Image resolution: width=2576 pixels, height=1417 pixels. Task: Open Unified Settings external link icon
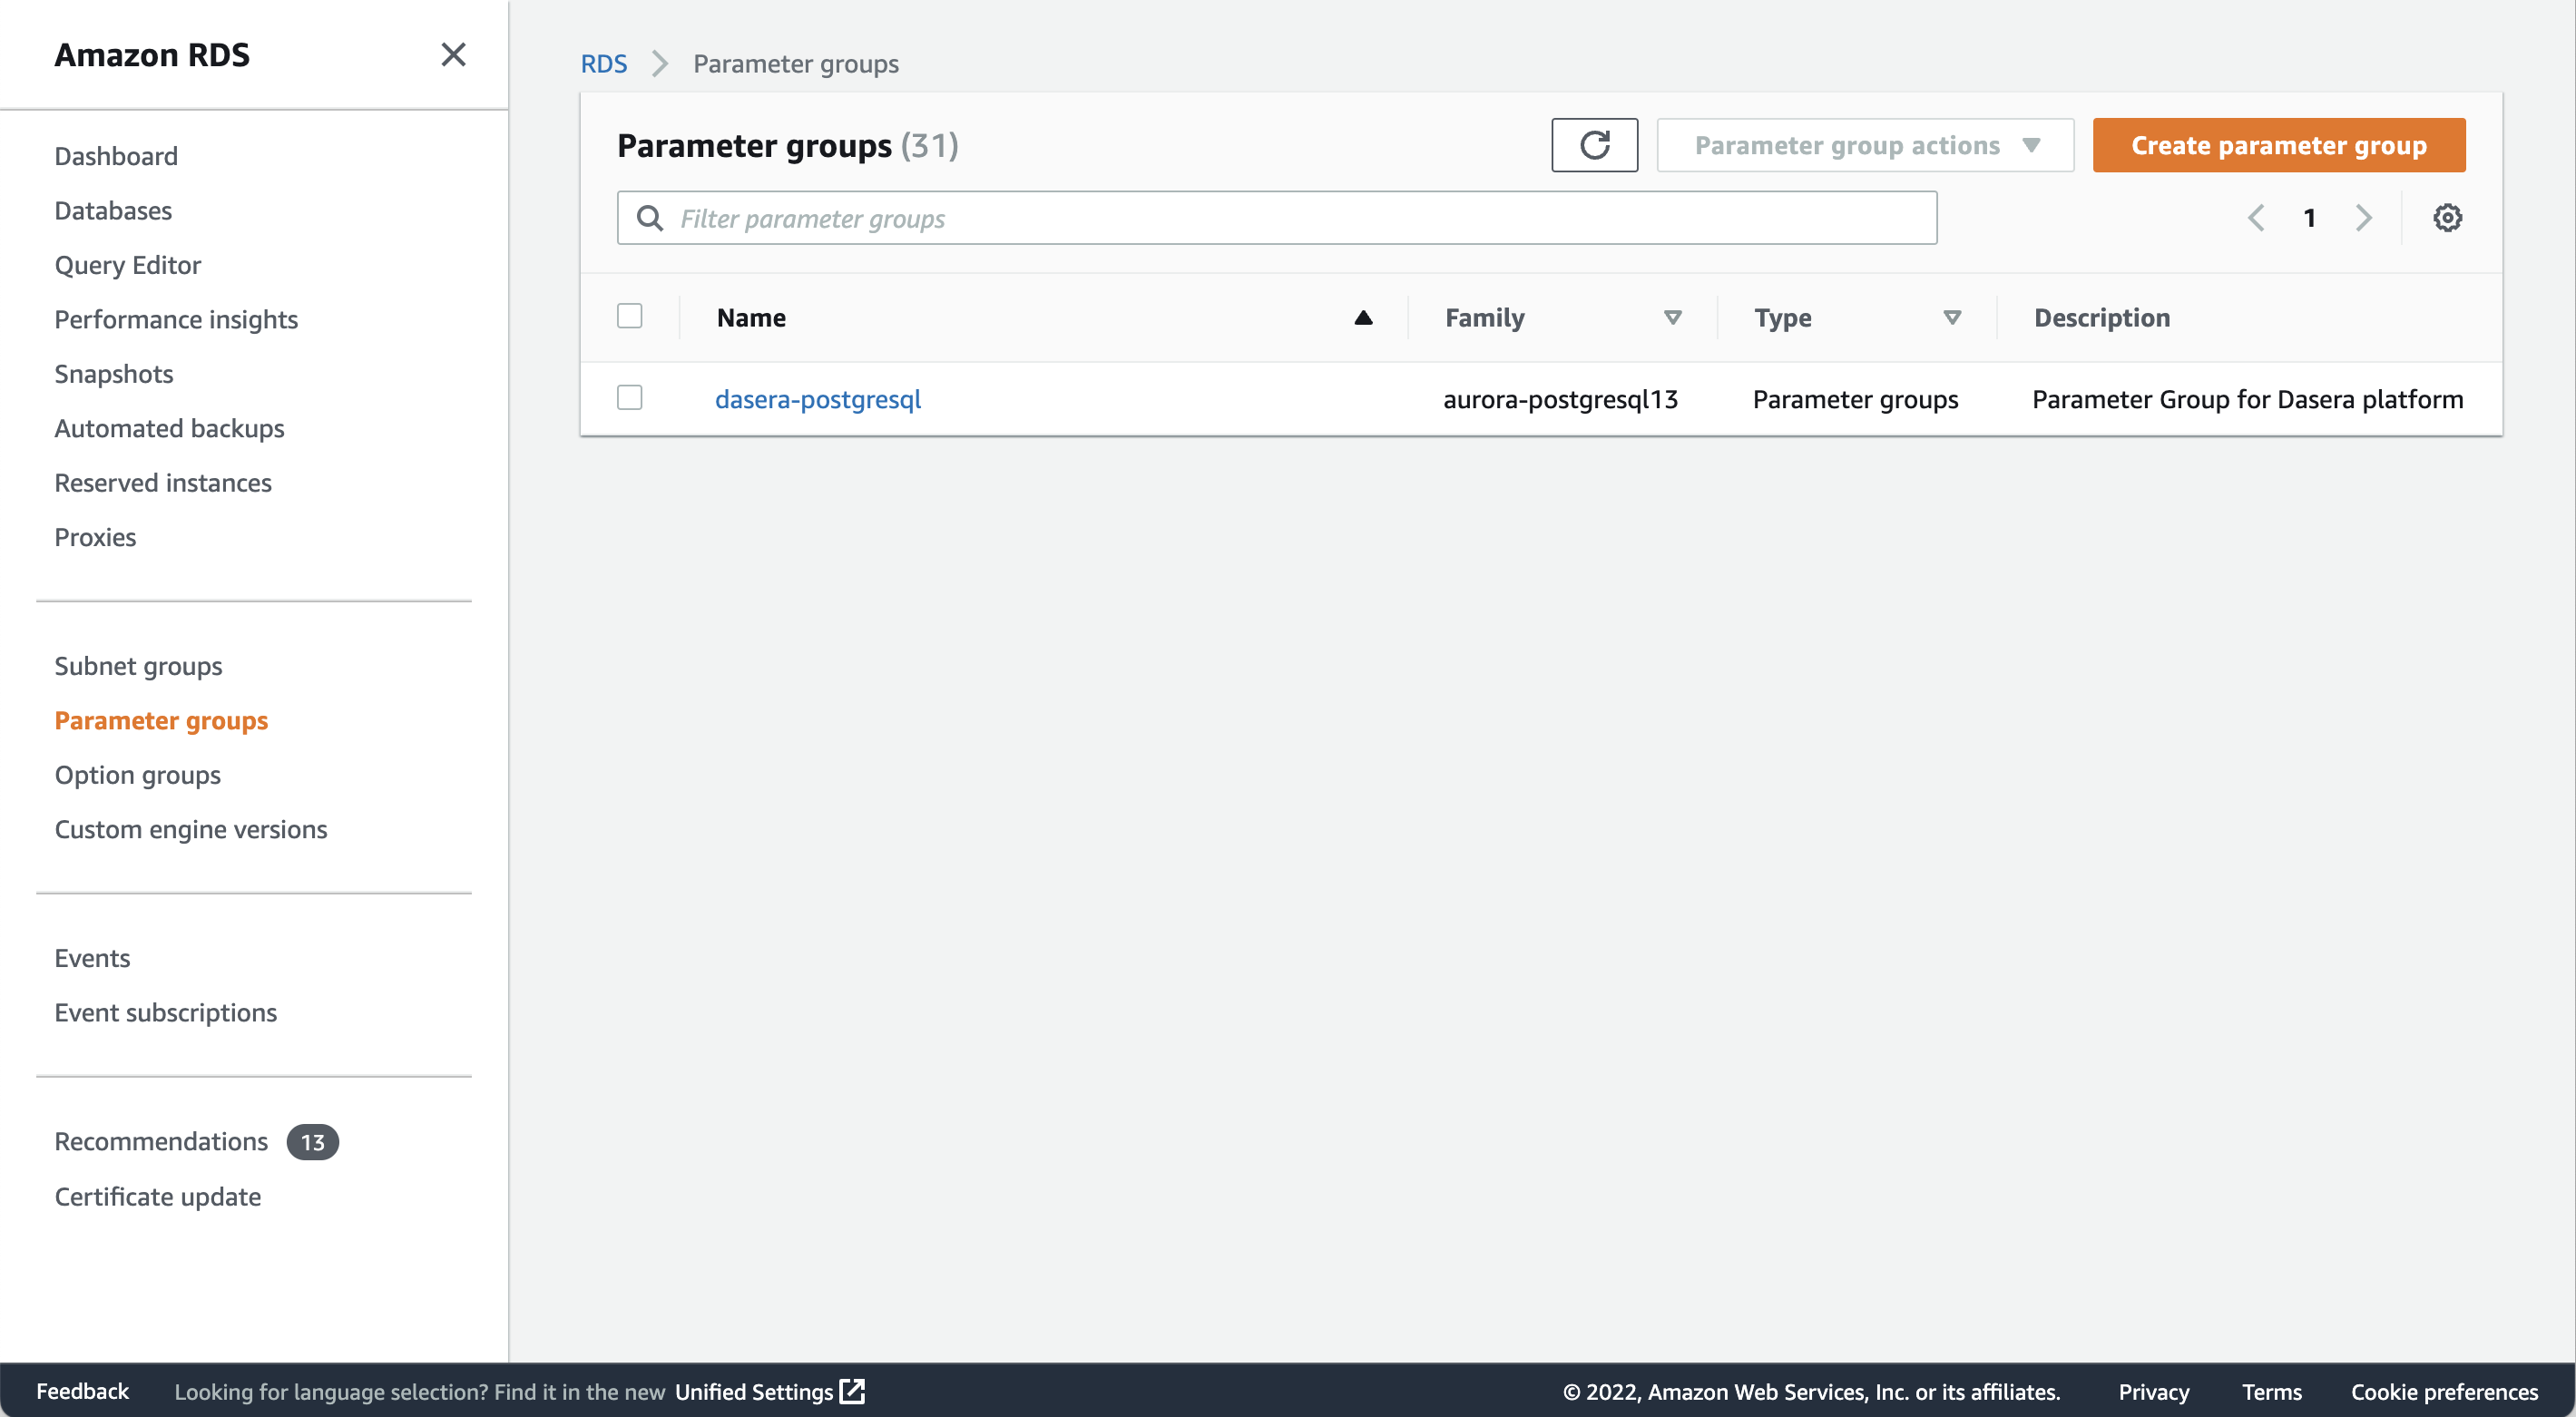tap(852, 1391)
